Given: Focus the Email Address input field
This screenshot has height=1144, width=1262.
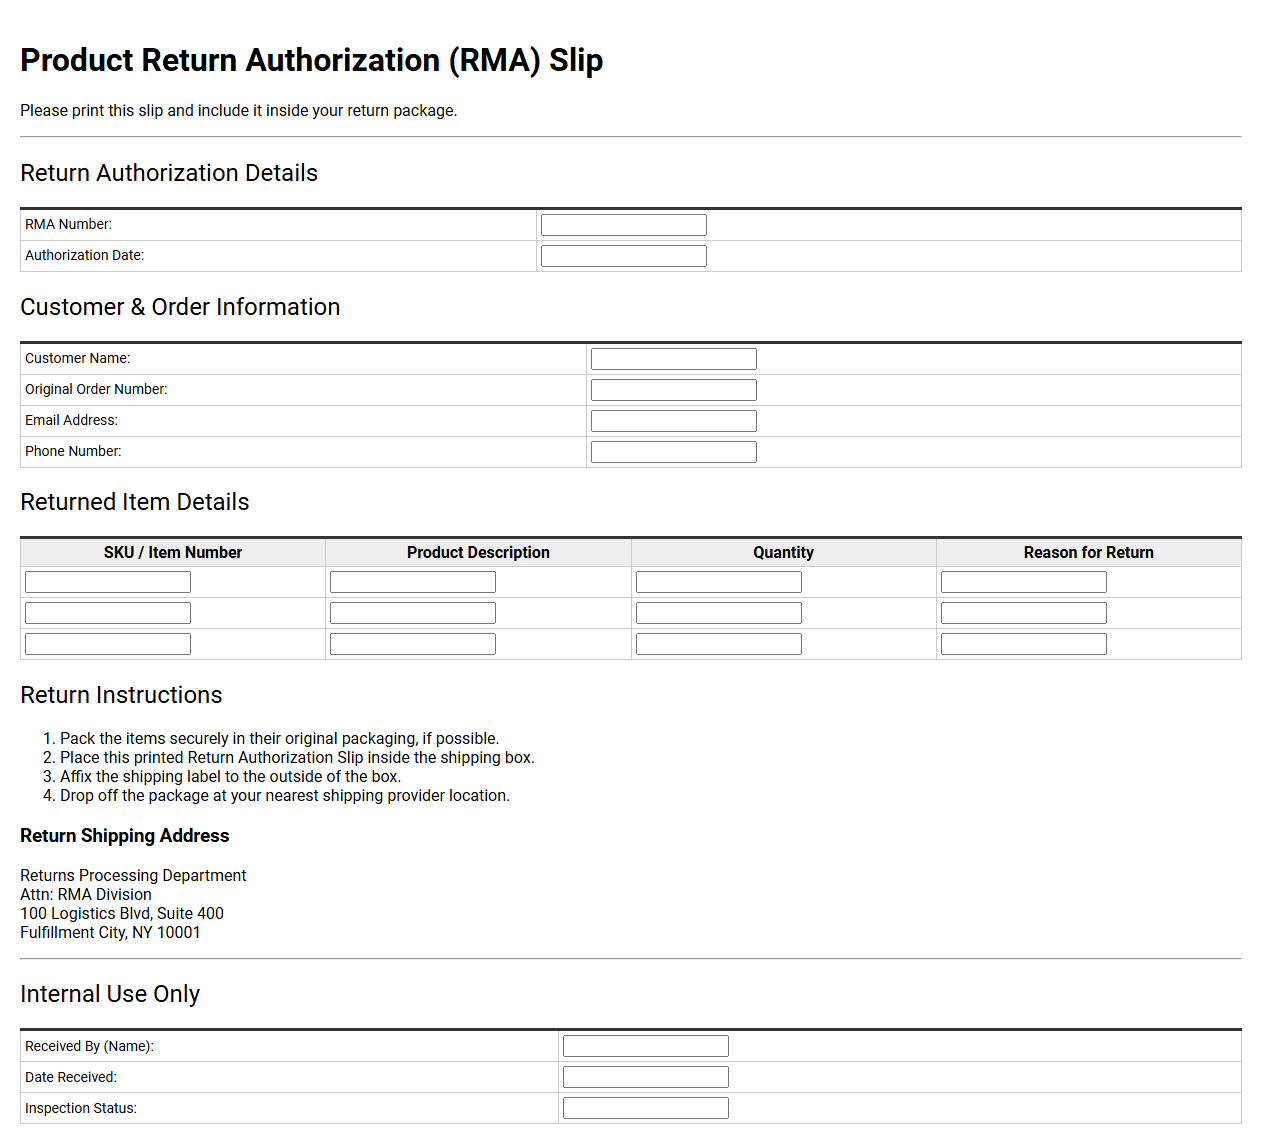Looking at the screenshot, I should (674, 421).
